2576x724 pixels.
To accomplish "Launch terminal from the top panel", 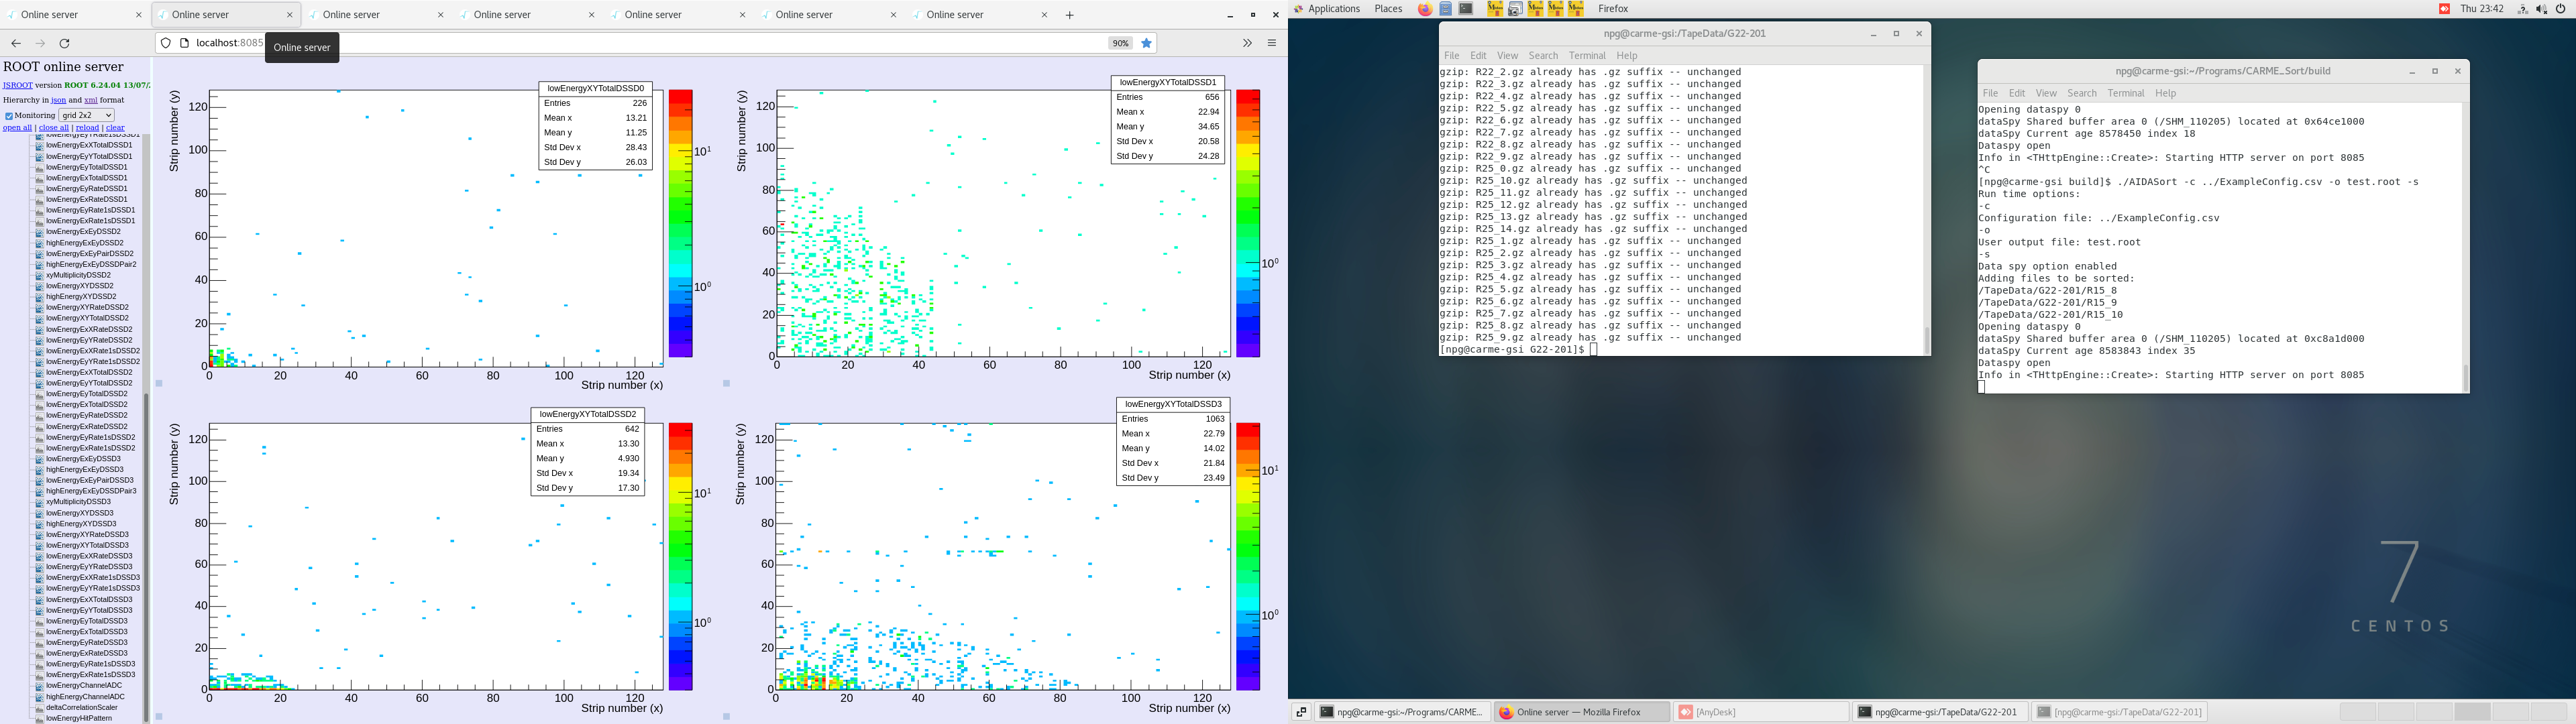I will tap(1466, 9).
